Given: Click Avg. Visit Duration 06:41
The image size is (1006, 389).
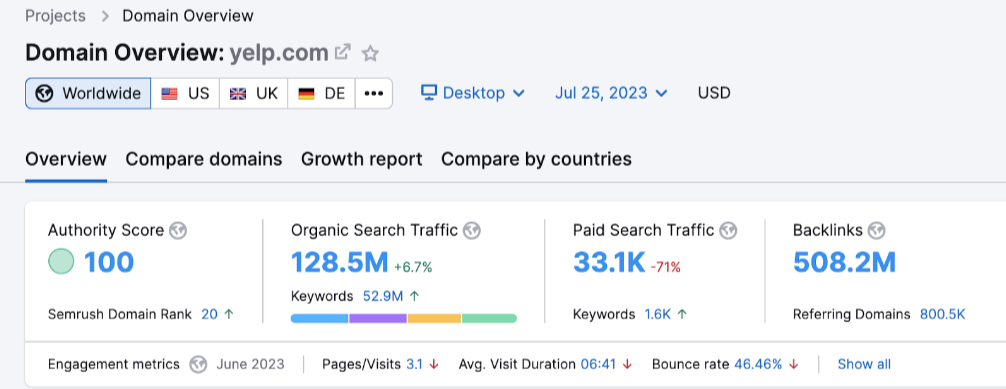Looking at the screenshot, I should point(599,365).
